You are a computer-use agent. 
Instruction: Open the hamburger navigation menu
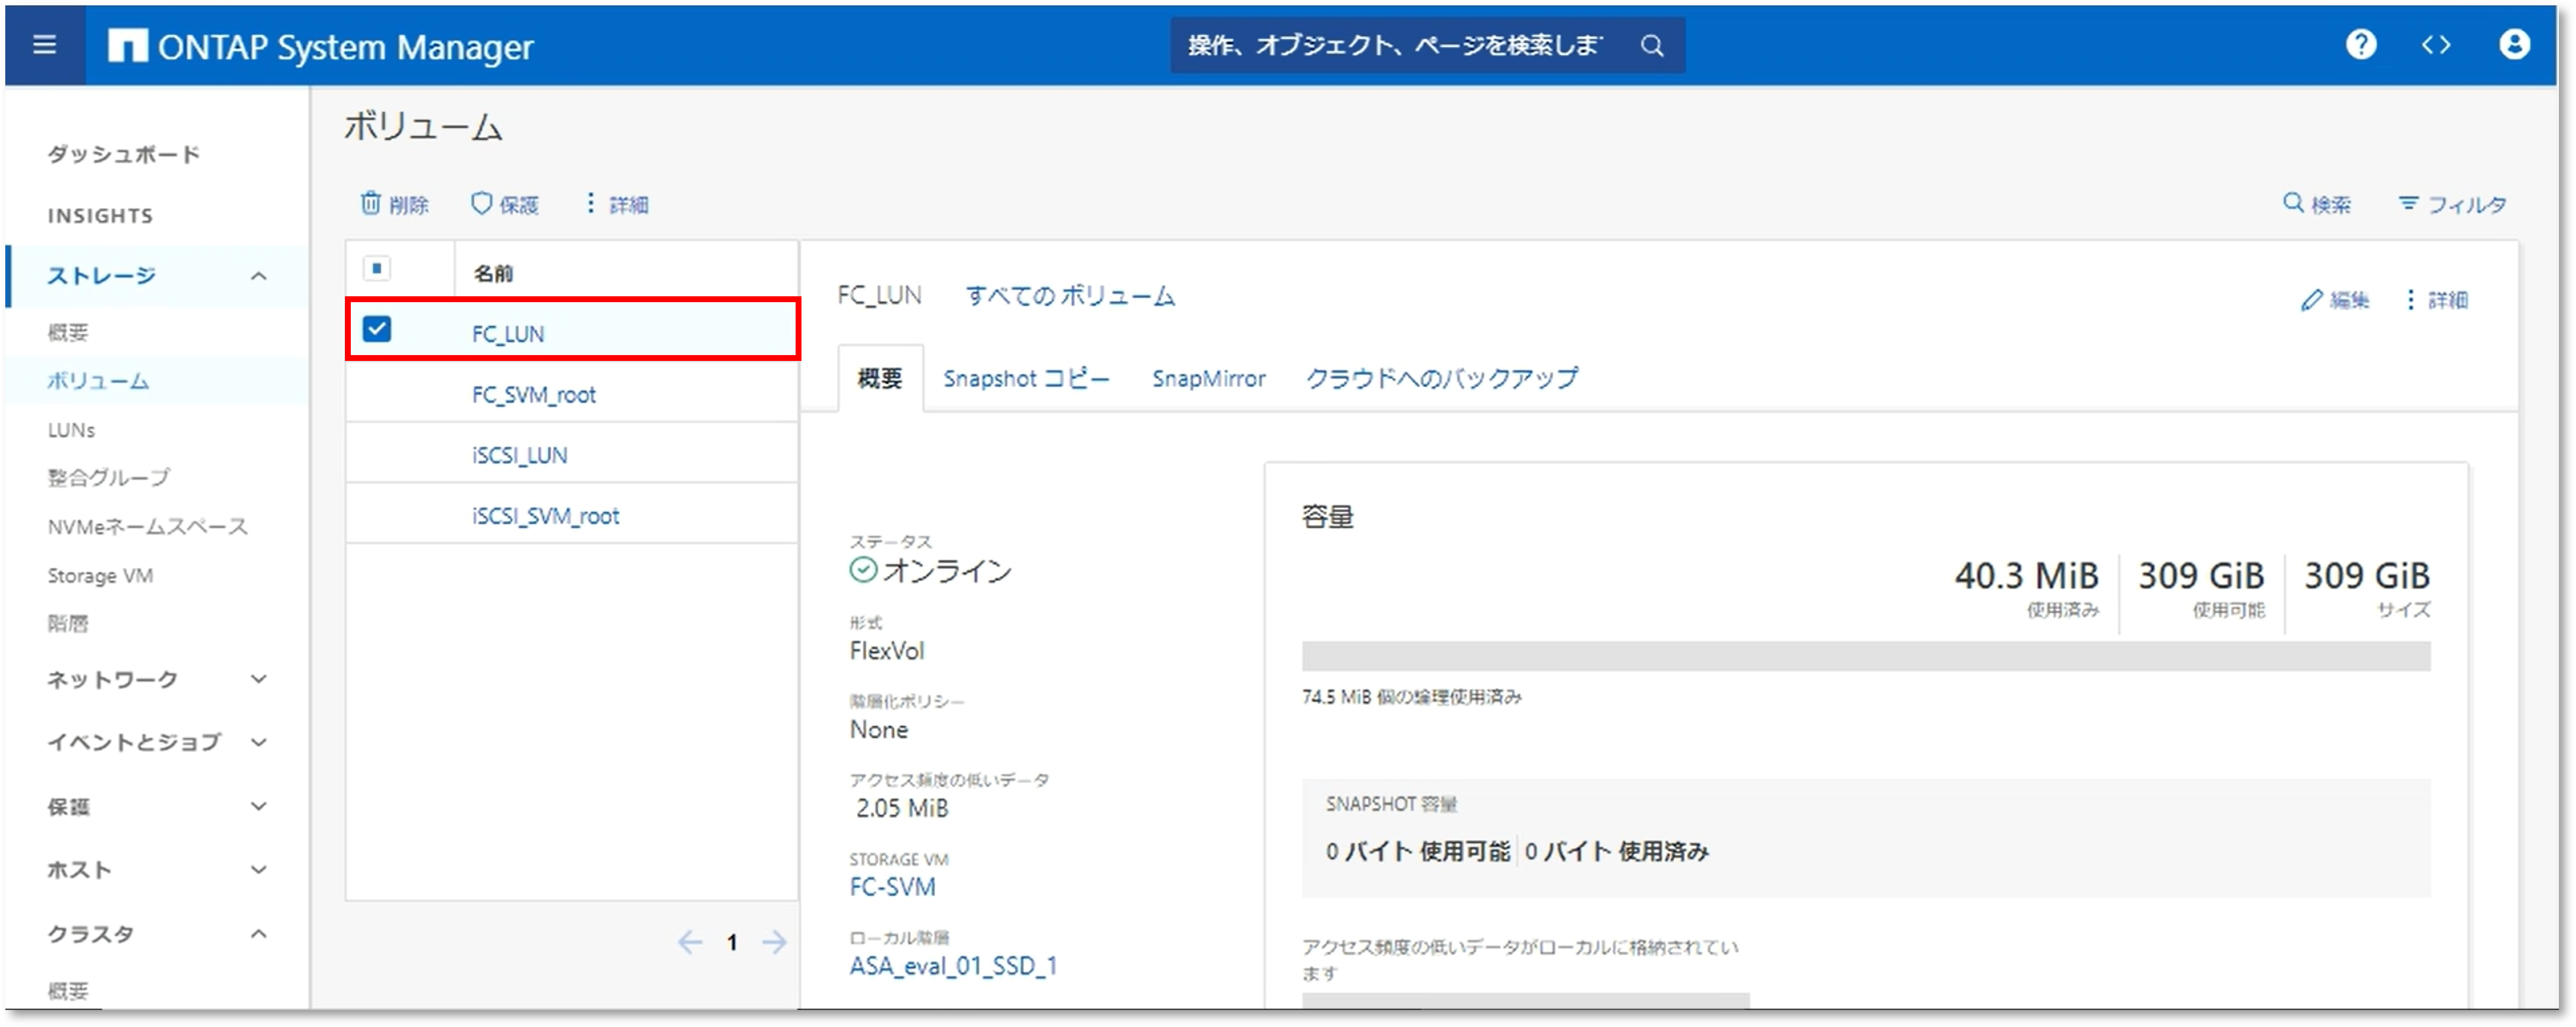(44, 45)
